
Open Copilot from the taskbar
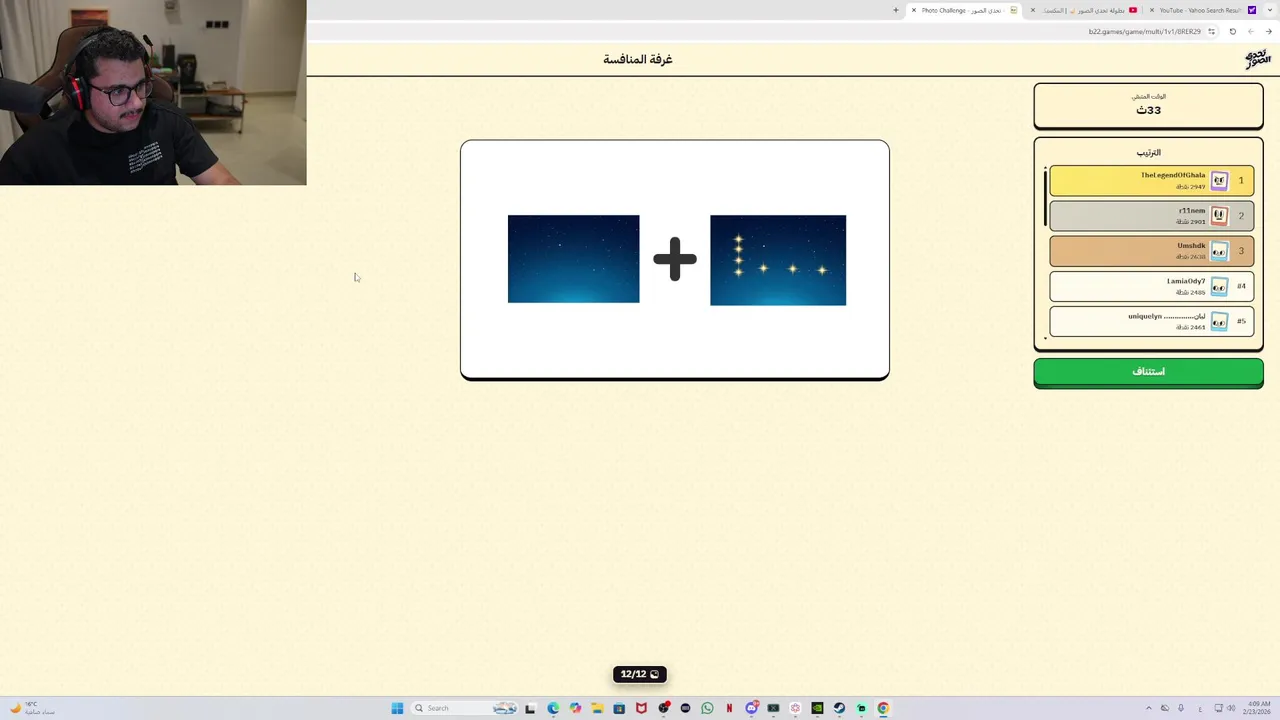coord(575,708)
